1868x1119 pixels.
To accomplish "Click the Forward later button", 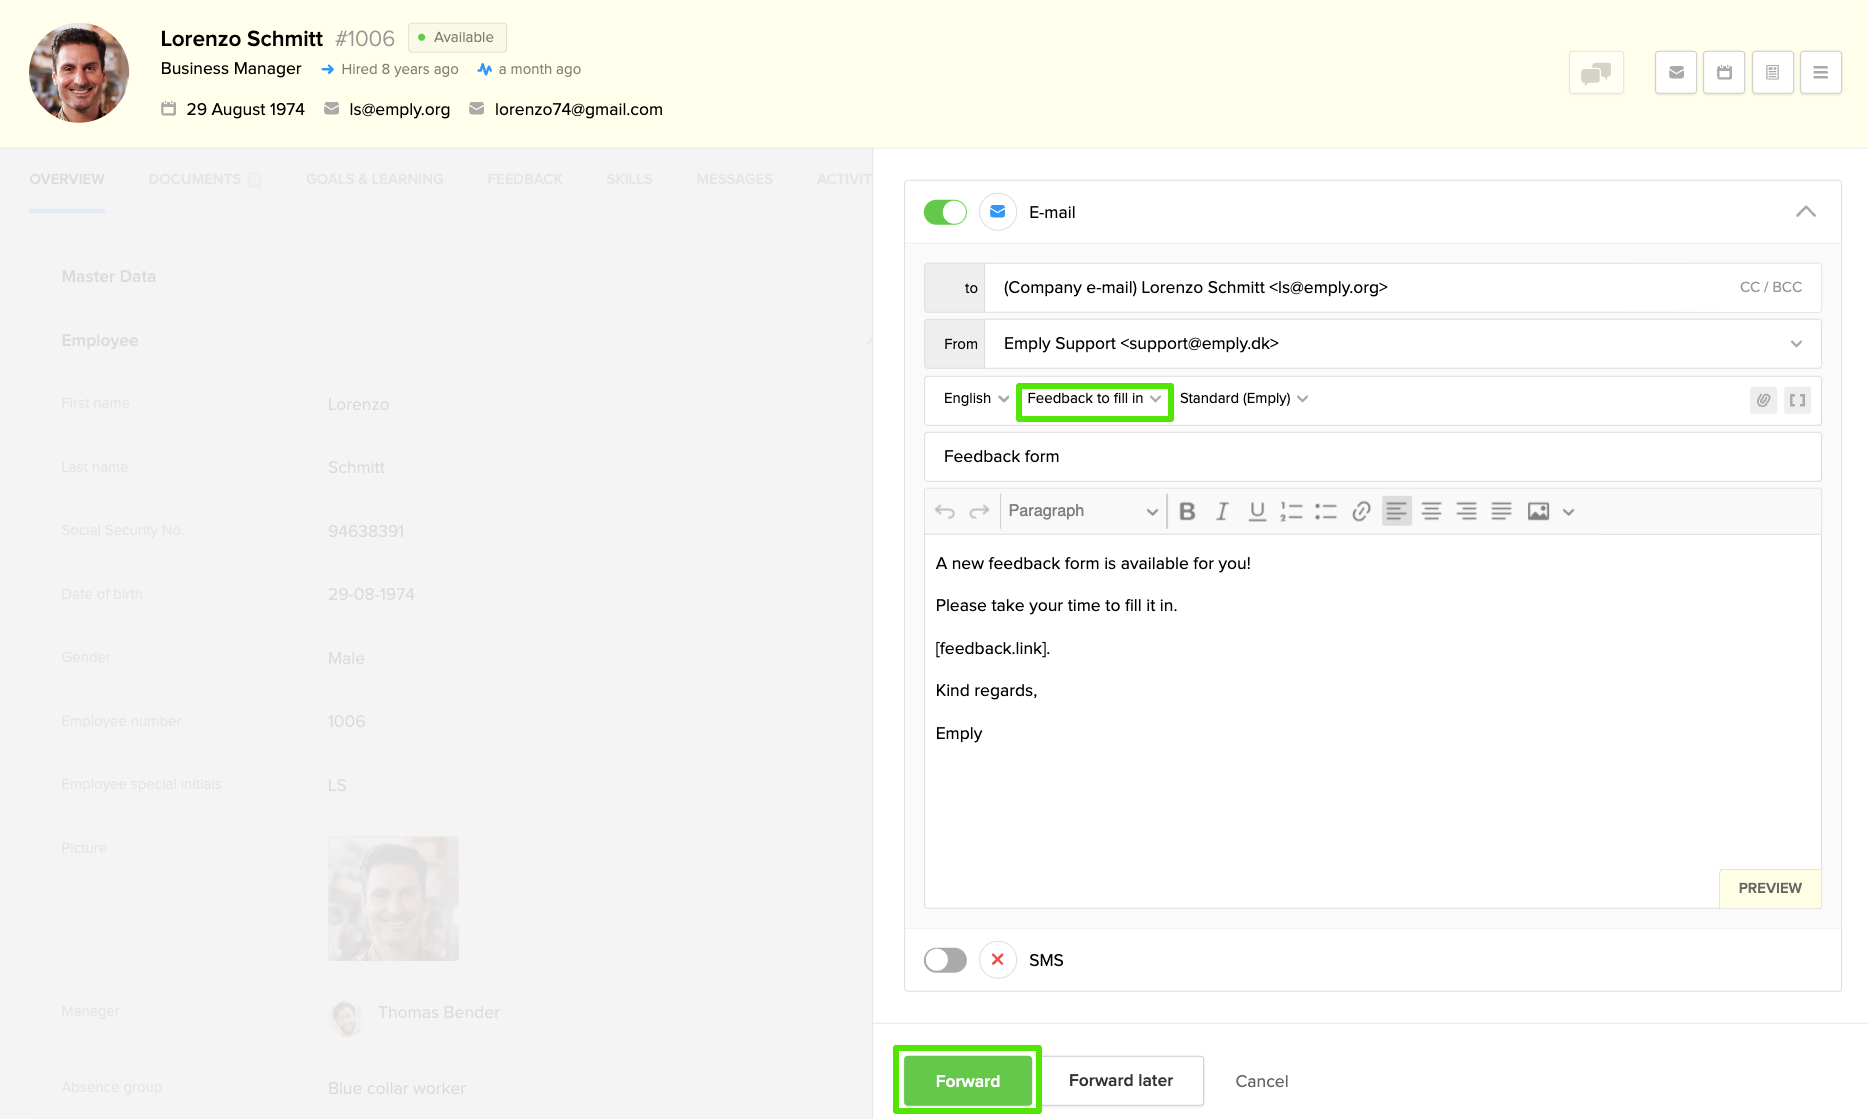I will coord(1120,1080).
